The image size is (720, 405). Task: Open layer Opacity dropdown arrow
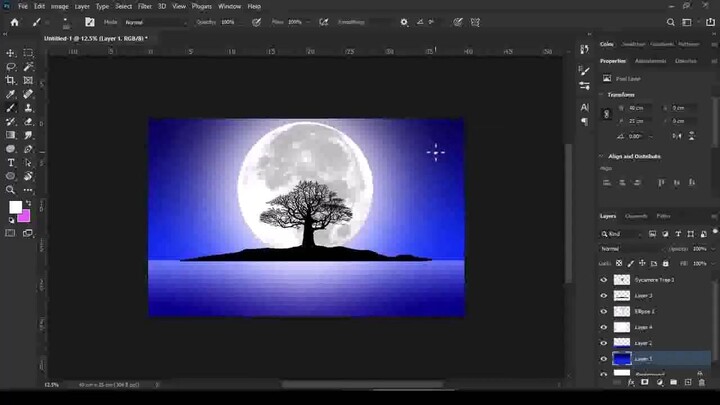click(x=713, y=249)
